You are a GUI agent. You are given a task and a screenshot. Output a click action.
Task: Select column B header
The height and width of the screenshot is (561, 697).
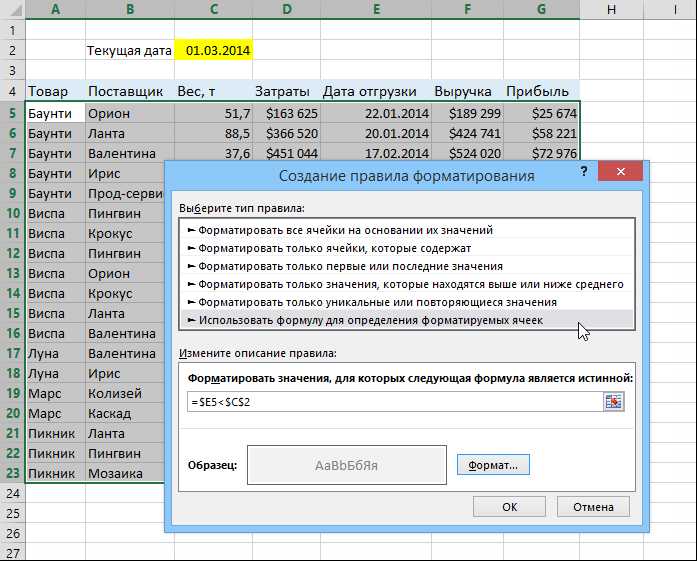[x=130, y=9]
